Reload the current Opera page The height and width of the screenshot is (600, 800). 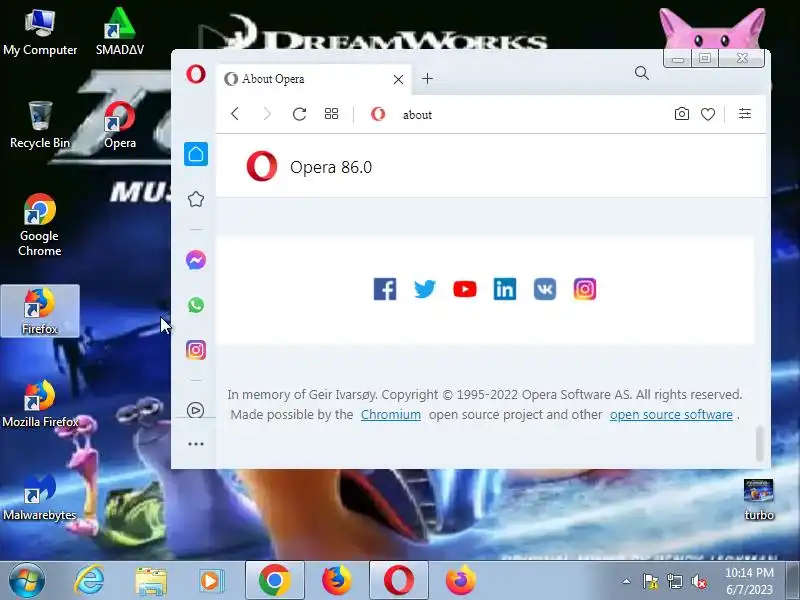[x=299, y=114]
